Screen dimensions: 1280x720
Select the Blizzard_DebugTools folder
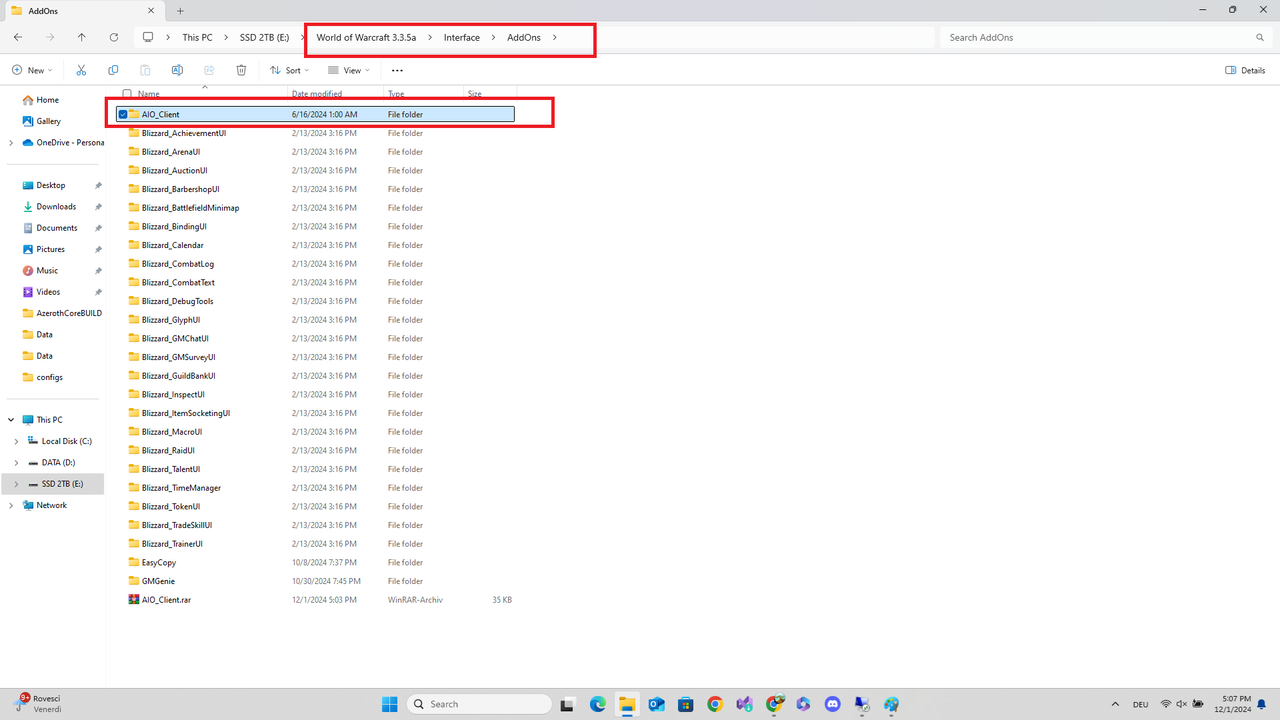171,301
